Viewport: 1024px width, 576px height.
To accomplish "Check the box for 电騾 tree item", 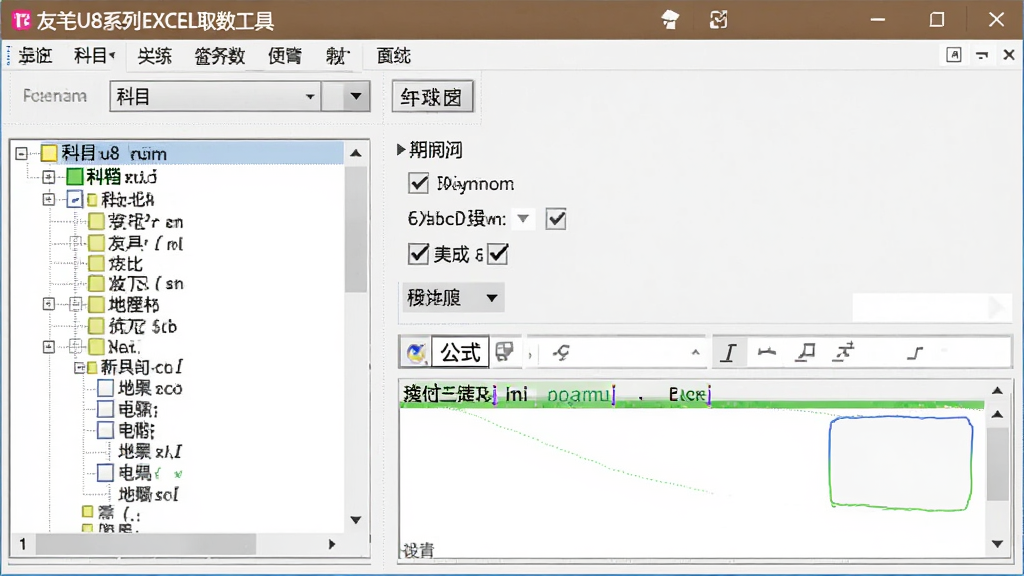I will coord(105,409).
